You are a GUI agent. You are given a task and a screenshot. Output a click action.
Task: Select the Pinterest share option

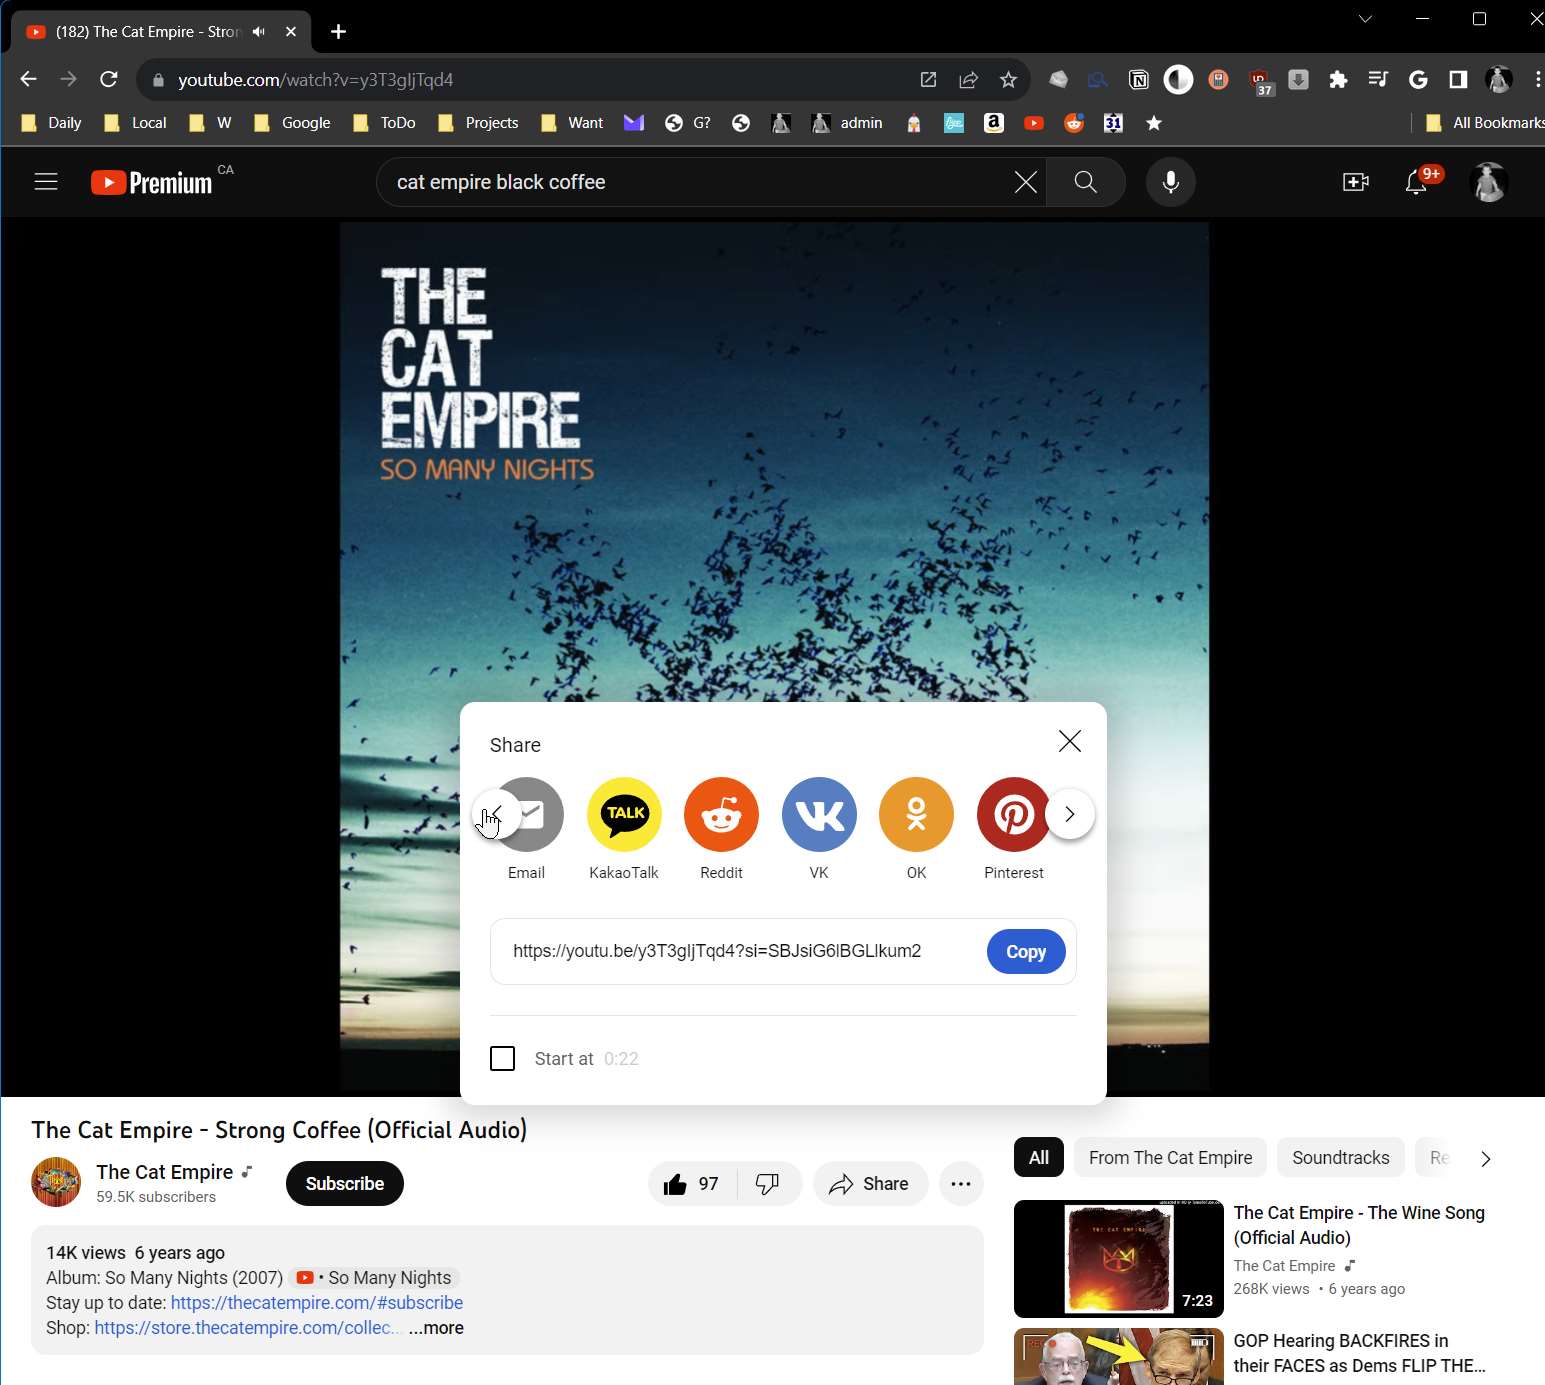click(1012, 815)
